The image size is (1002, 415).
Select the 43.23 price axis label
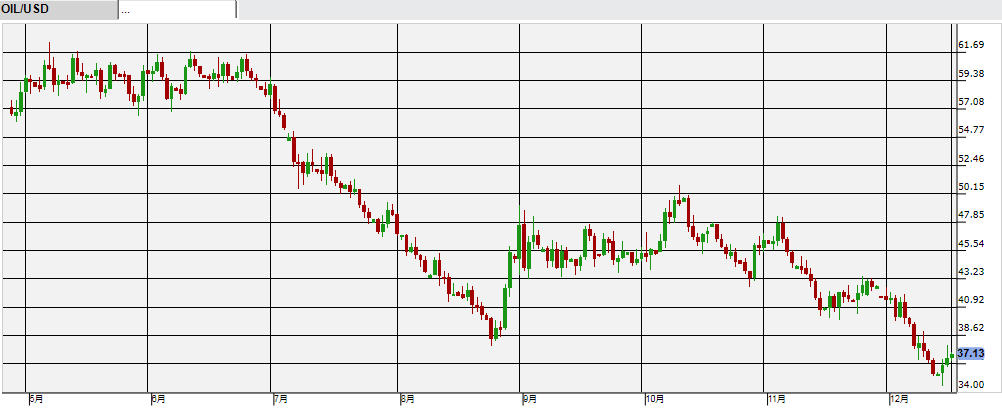pos(972,271)
